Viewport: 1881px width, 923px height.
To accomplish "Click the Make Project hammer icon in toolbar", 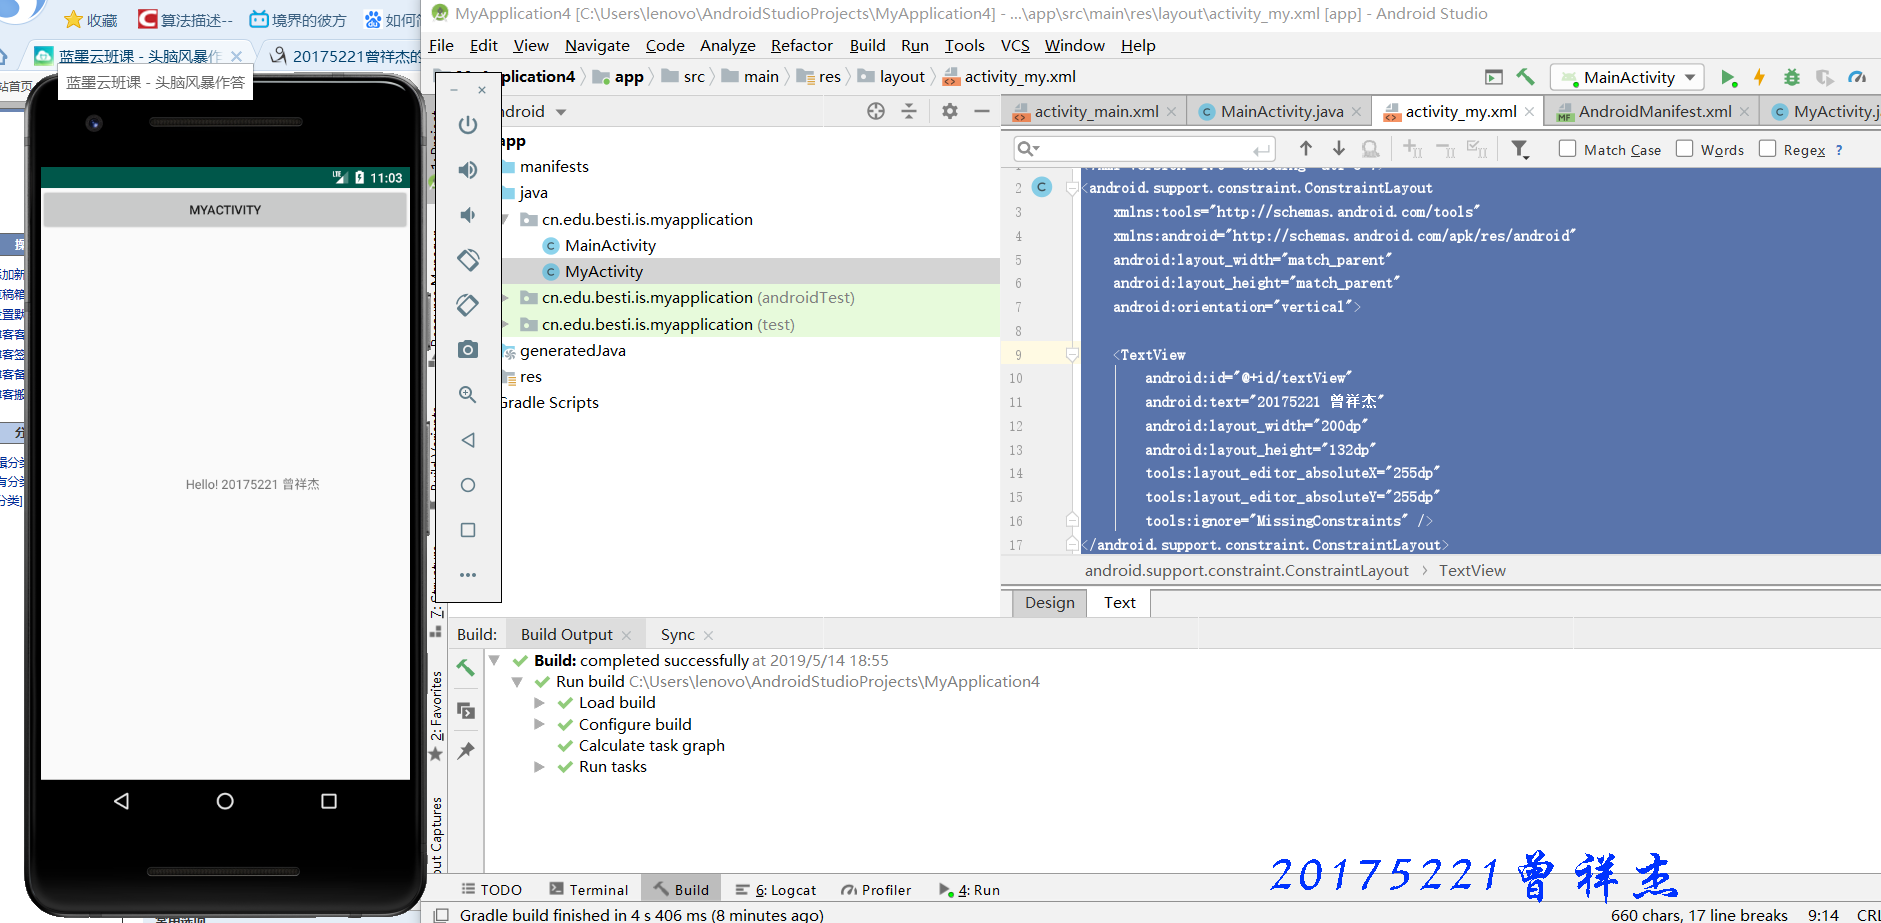I will pyautogui.click(x=1525, y=77).
